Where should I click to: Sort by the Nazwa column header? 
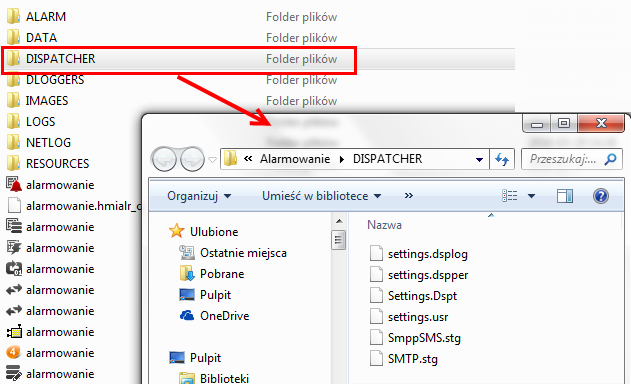tap(384, 225)
